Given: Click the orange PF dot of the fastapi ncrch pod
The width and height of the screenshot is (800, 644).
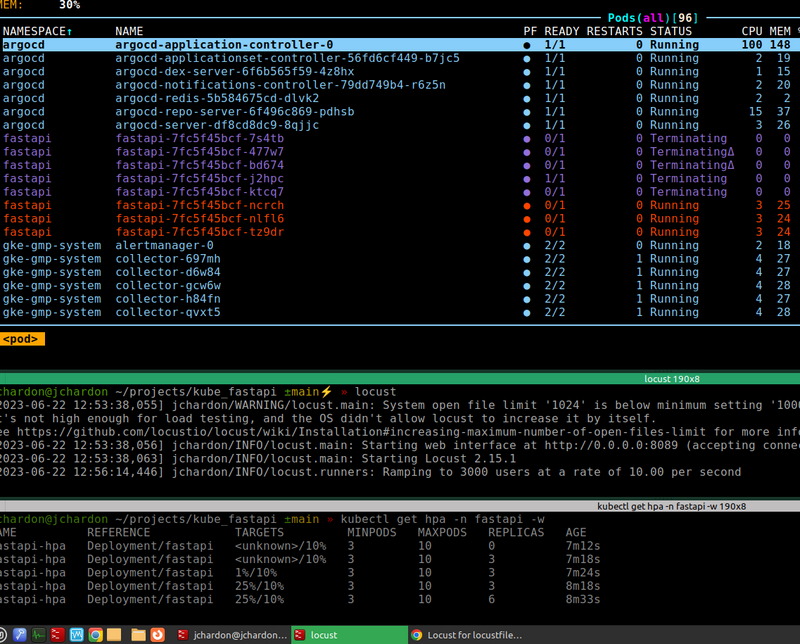Looking at the screenshot, I should 527,206.
